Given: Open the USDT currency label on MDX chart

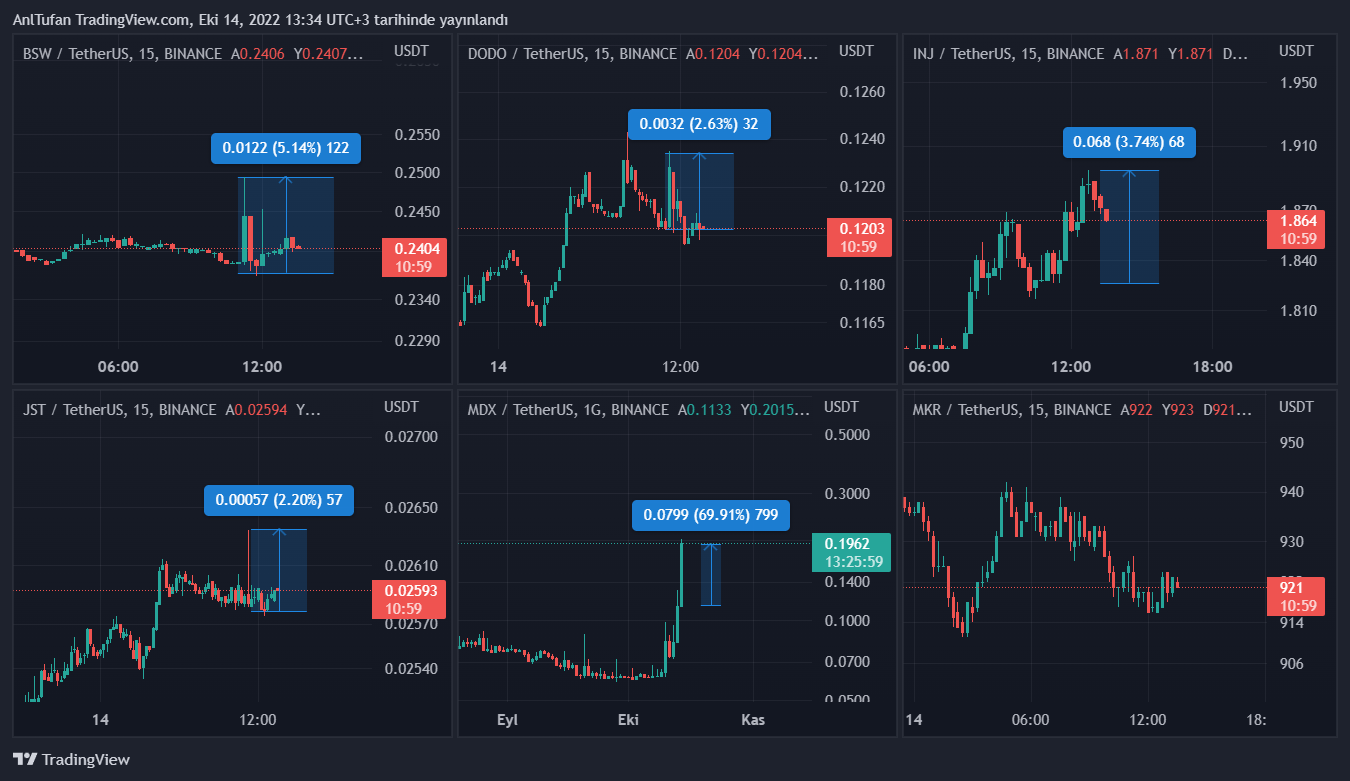Looking at the screenshot, I should [841, 406].
